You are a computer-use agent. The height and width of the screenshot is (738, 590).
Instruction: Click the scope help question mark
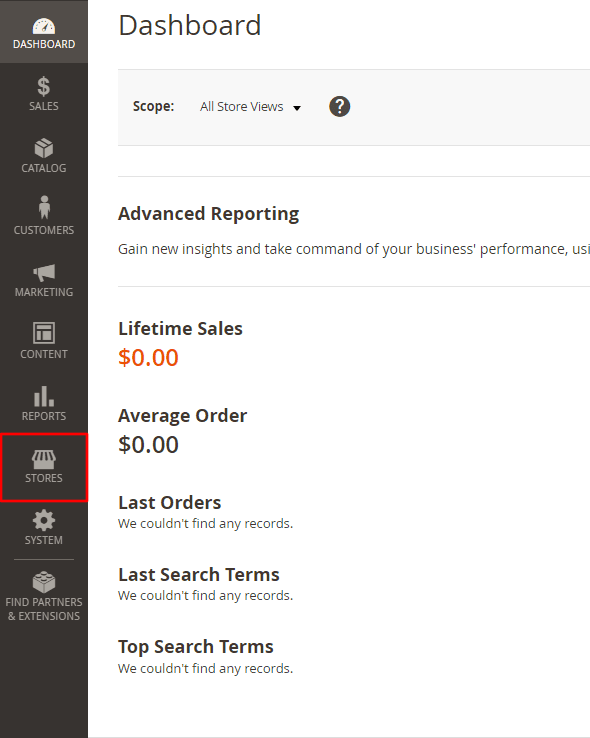(x=339, y=106)
